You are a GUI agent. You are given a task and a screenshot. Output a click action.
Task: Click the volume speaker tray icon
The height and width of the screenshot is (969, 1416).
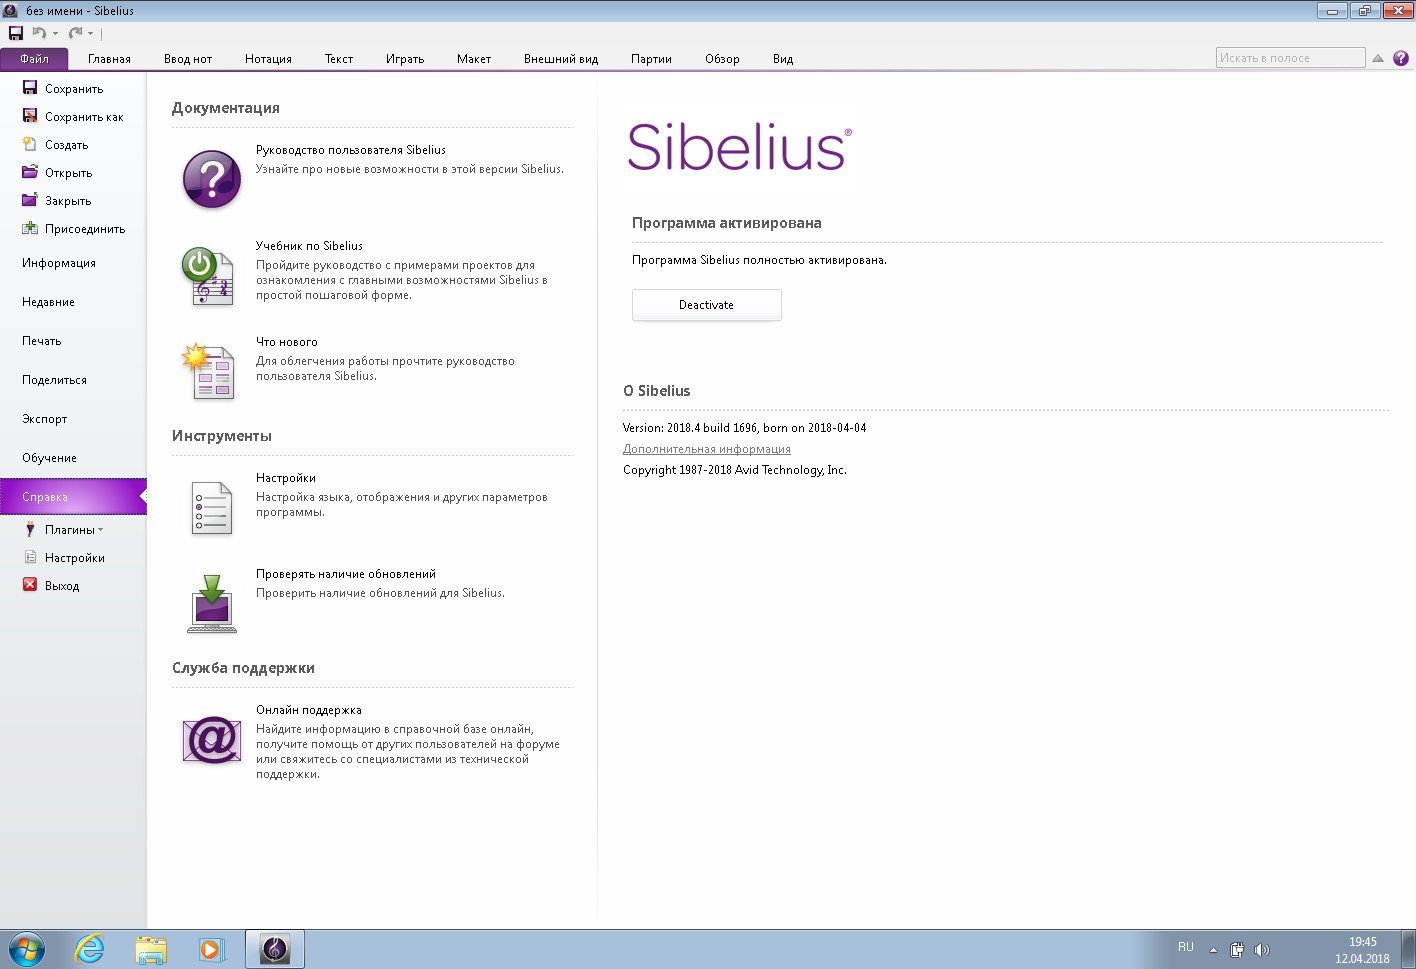[x=1262, y=950]
